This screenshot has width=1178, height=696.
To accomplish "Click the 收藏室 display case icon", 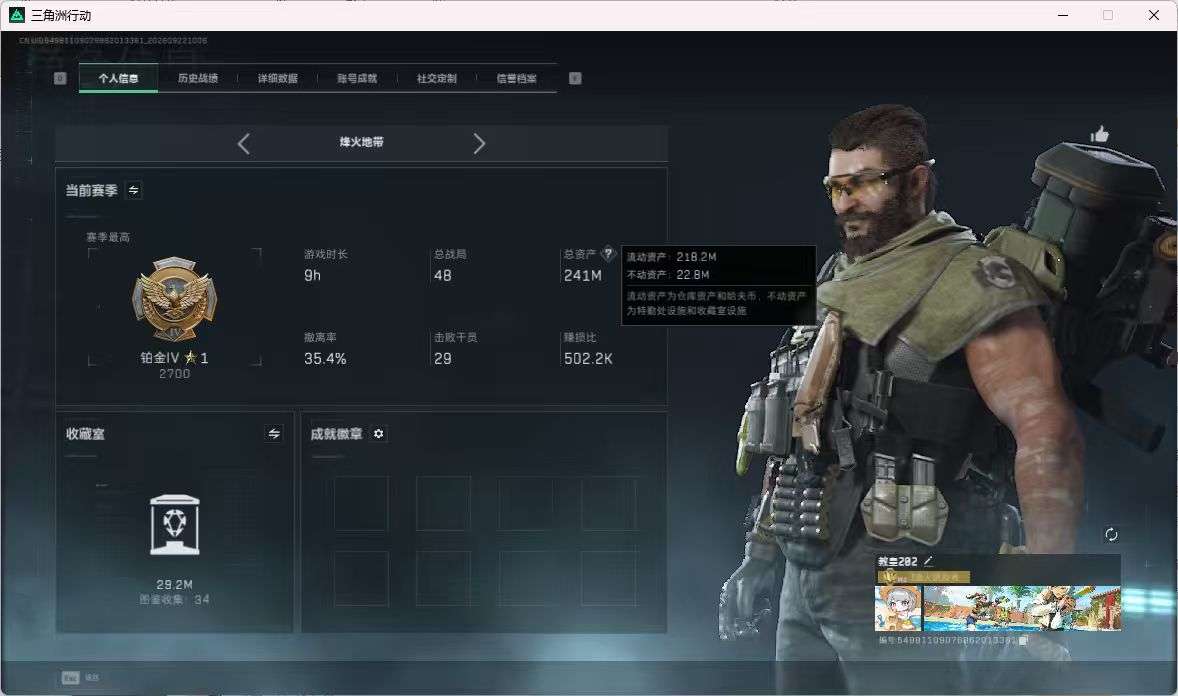I will pos(174,525).
